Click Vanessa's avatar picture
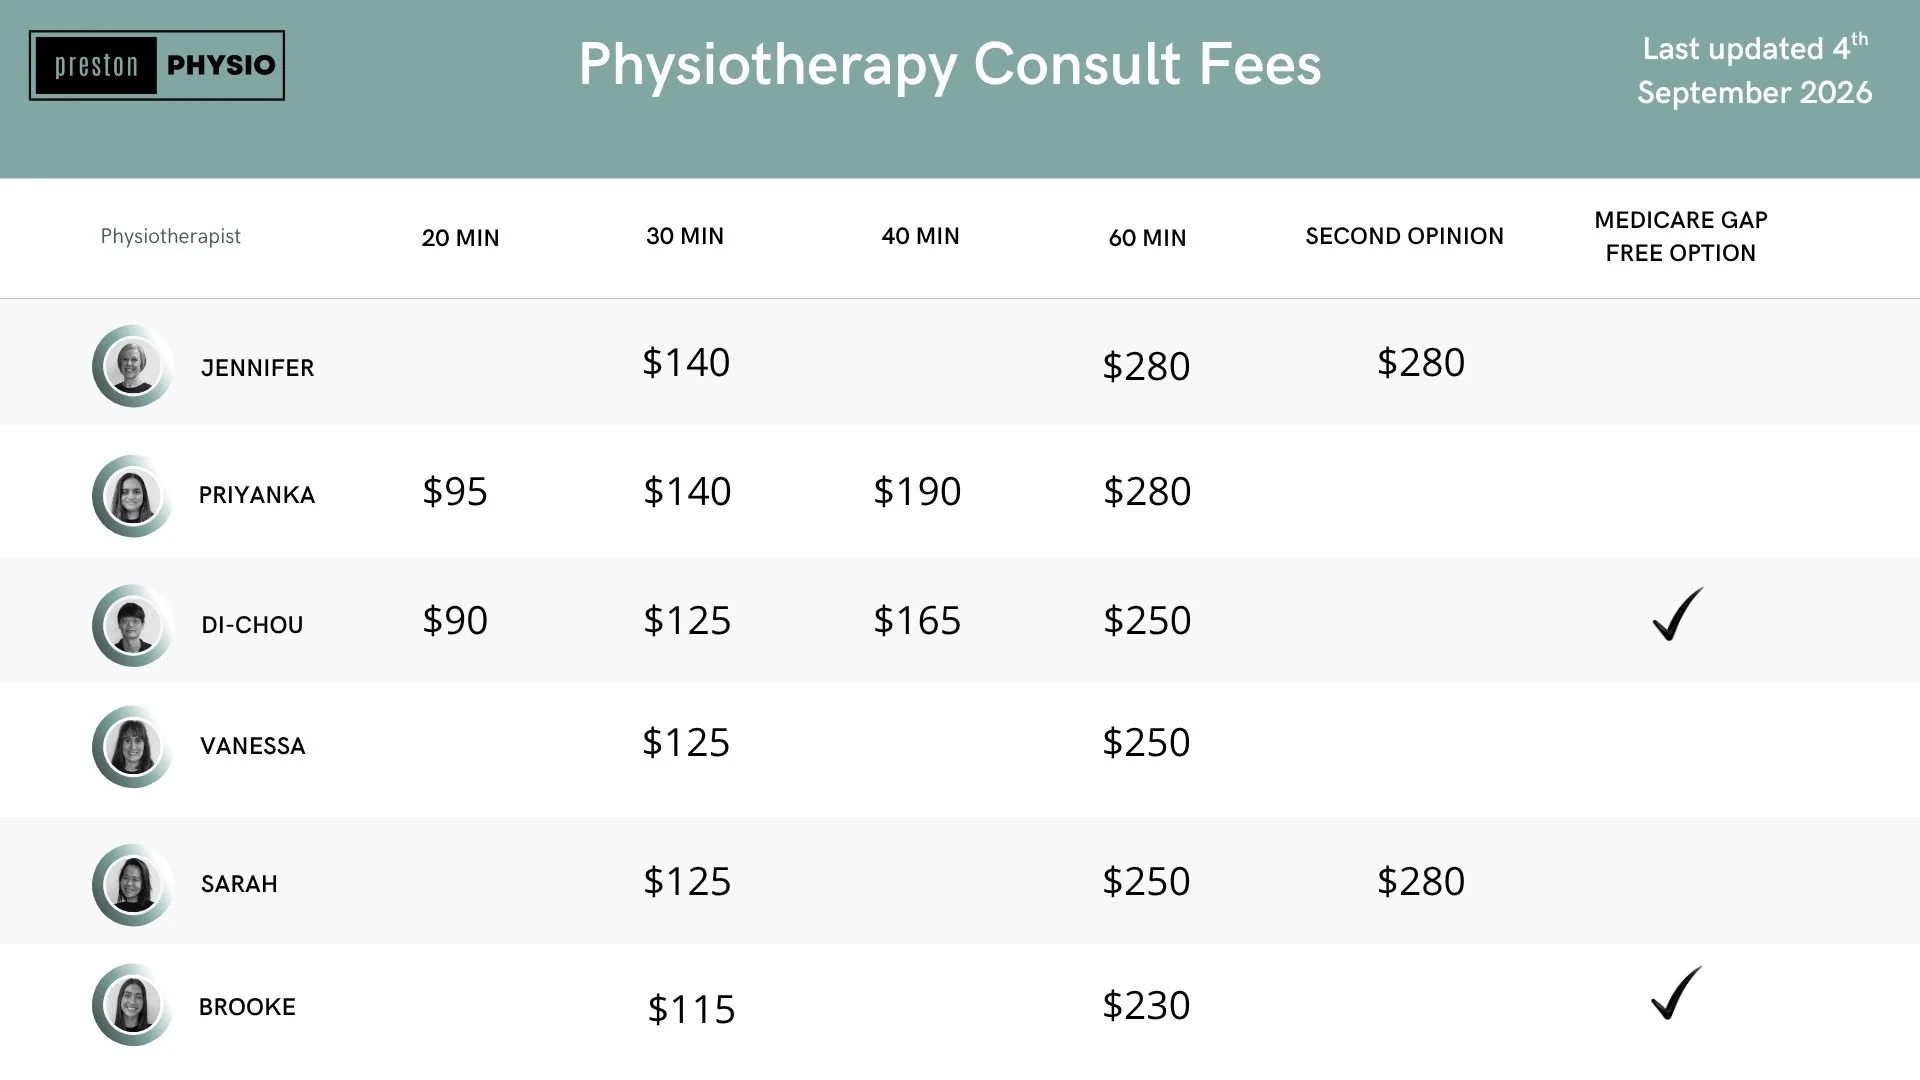The height and width of the screenshot is (1080, 1920). pyautogui.click(x=132, y=746)
